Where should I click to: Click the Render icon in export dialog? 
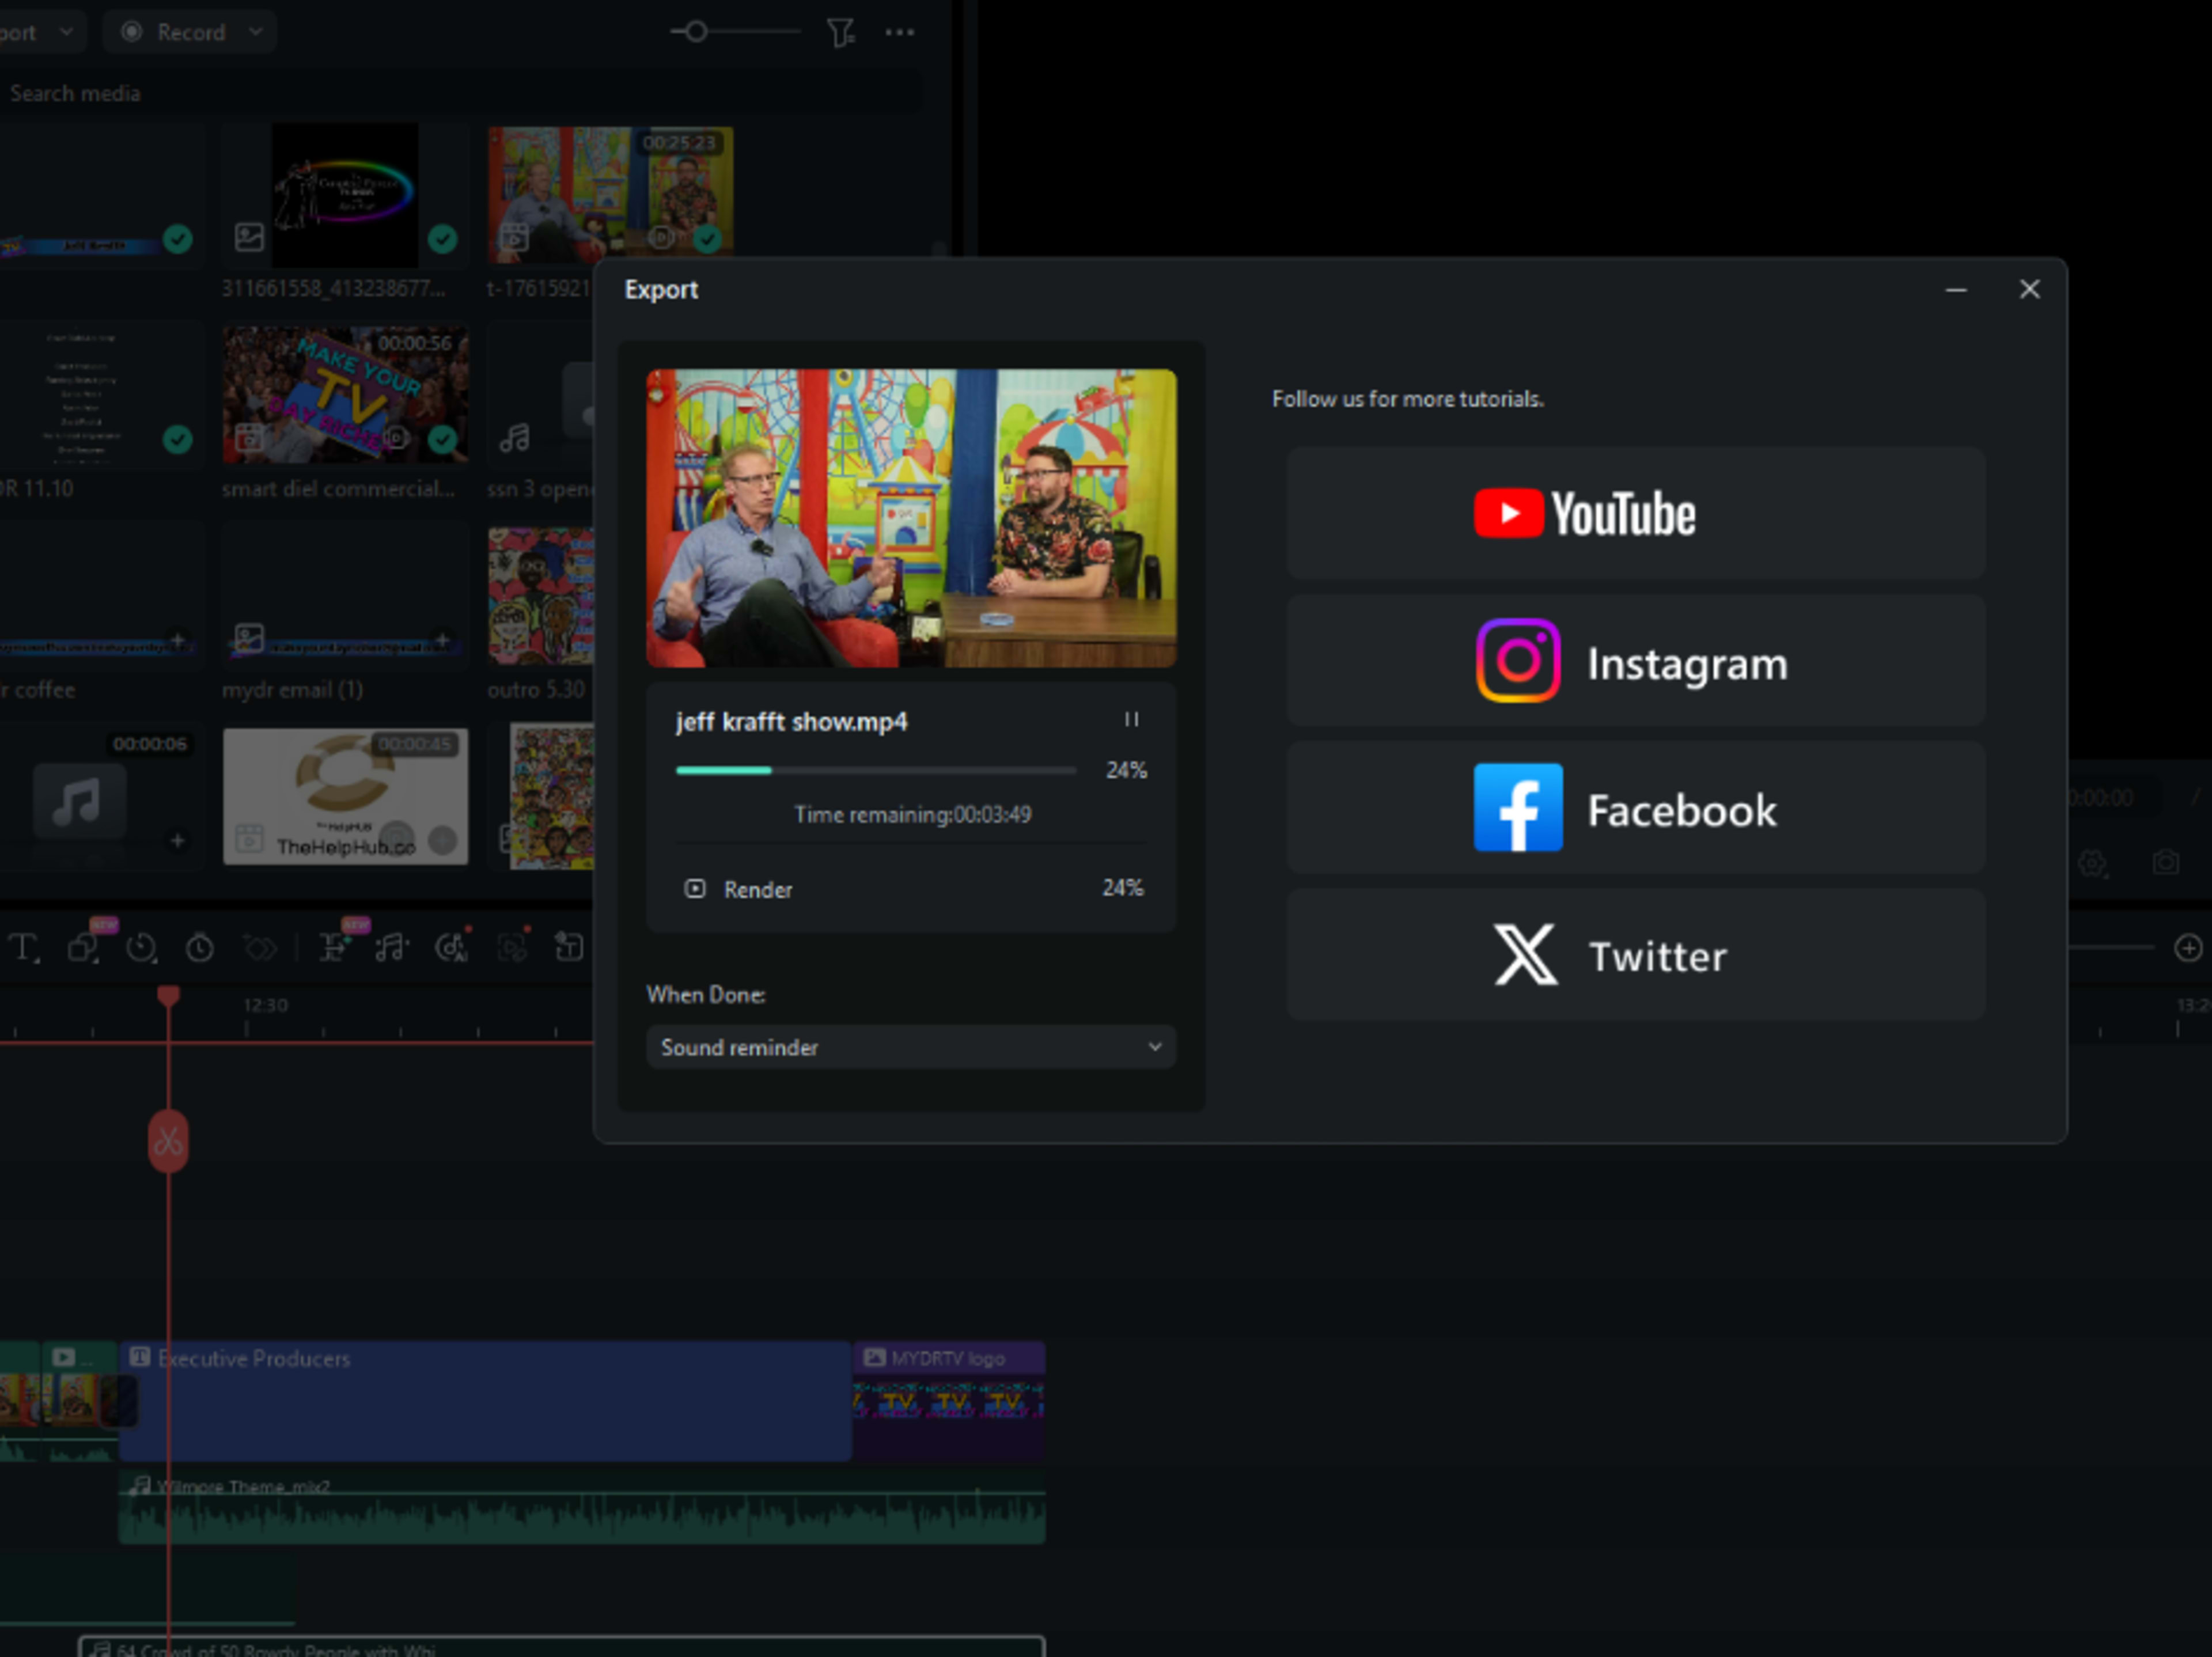click(695, 888)
